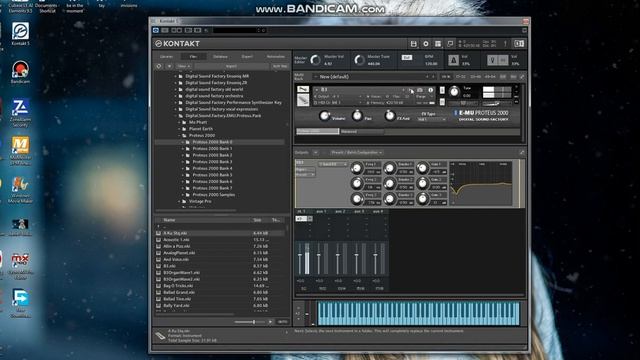The height and width of the screenshot is (360, 640).
Task: Click the refresh icon in Files toolbar
Action: [x=159, y=66]
